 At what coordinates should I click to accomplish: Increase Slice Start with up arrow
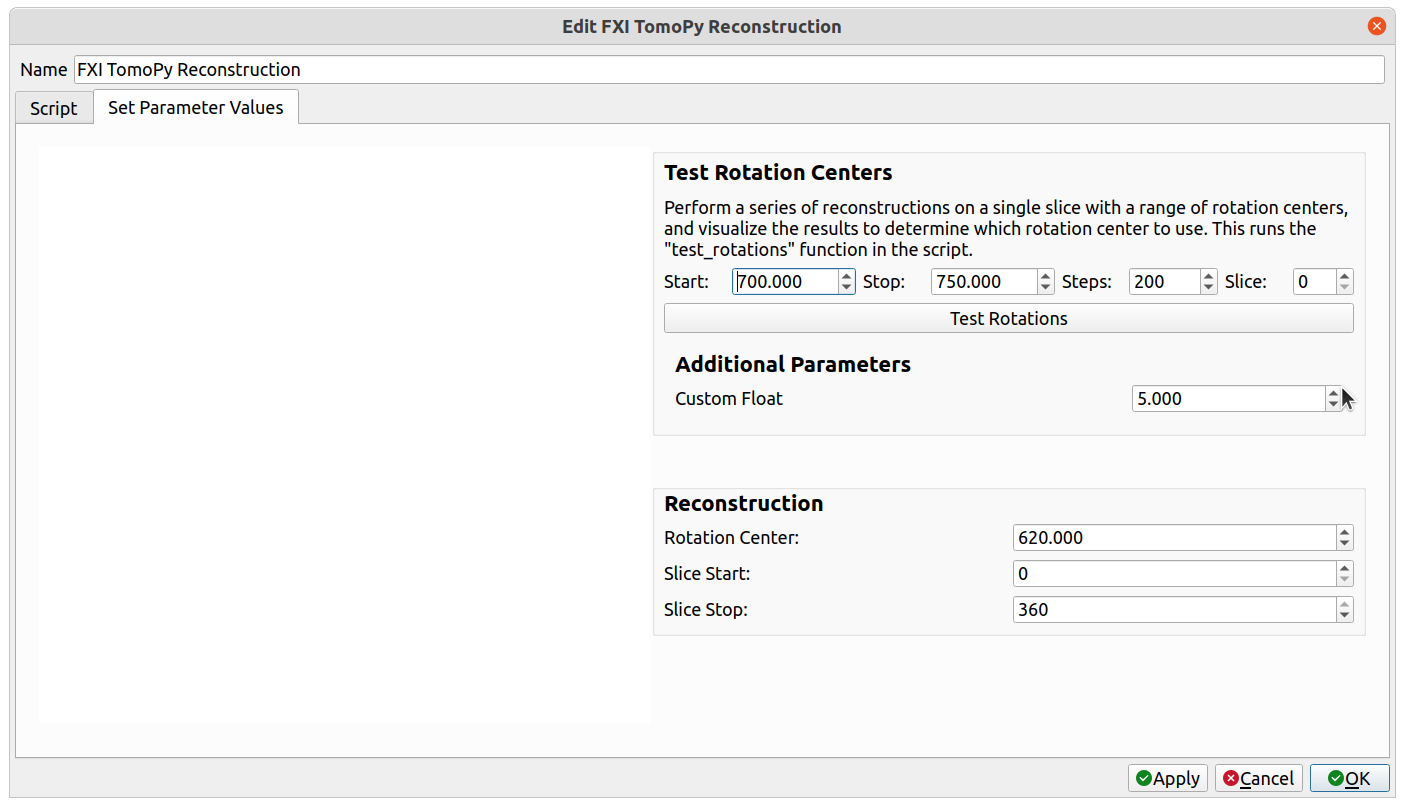click(x=1345, y=568)
